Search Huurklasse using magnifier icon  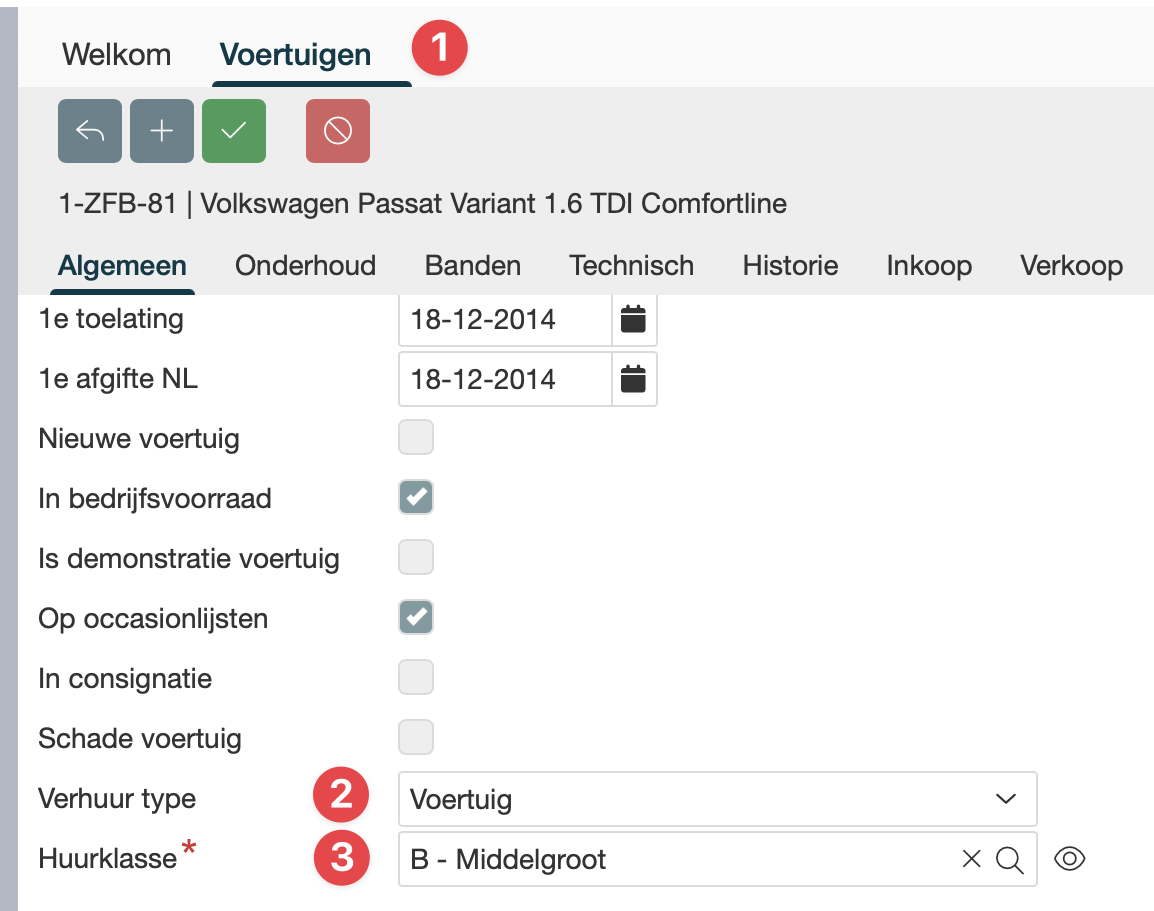click(x=1010, y=859)
